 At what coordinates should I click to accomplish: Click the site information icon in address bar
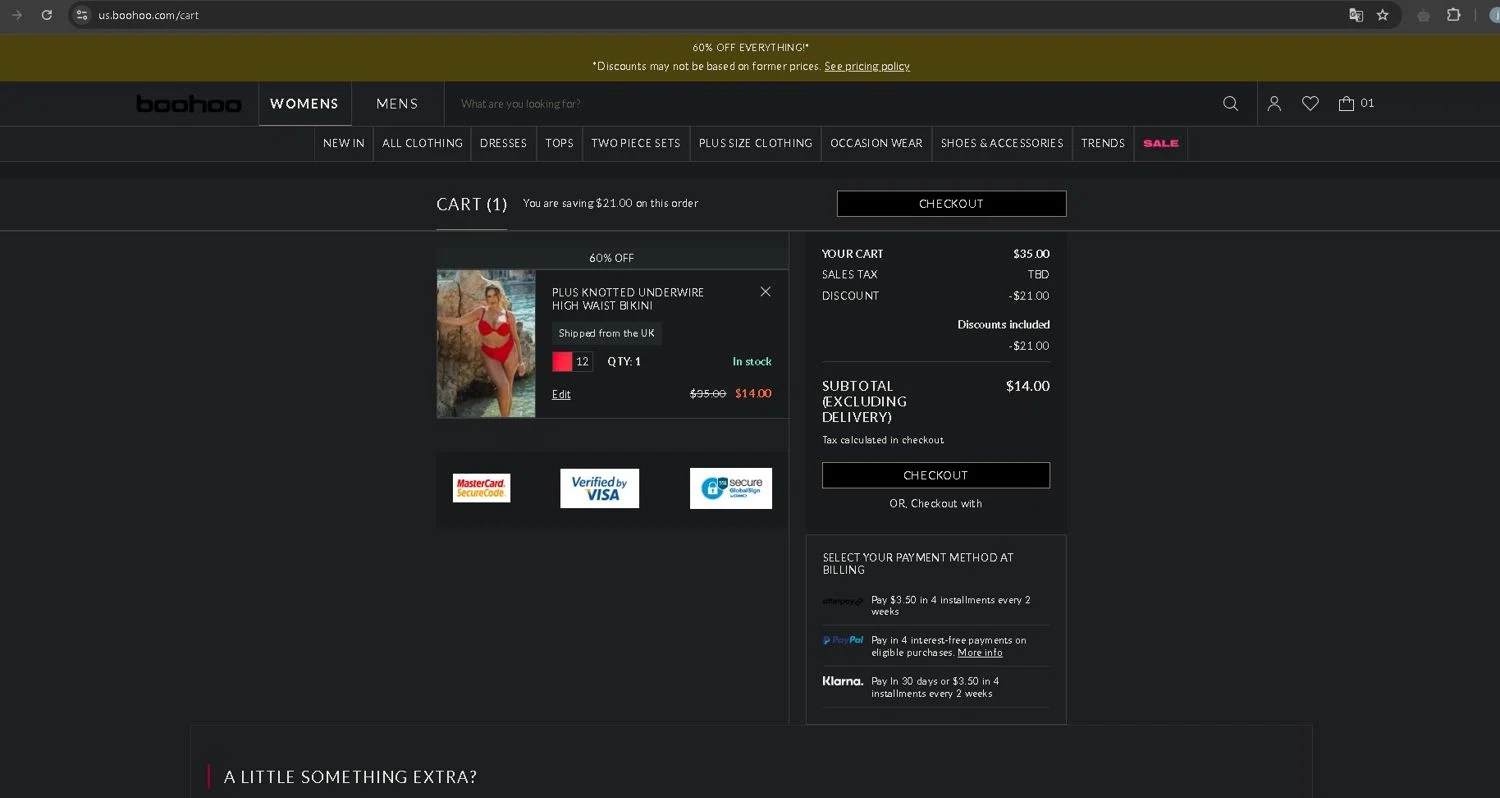(82, 15)
